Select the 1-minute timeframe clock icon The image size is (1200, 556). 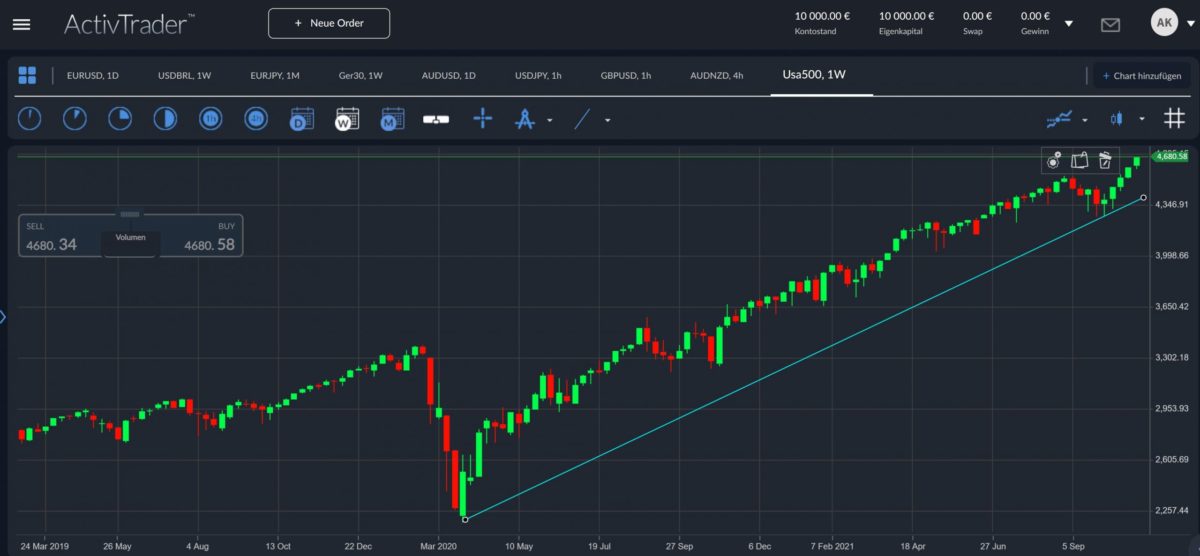(30, 119)
